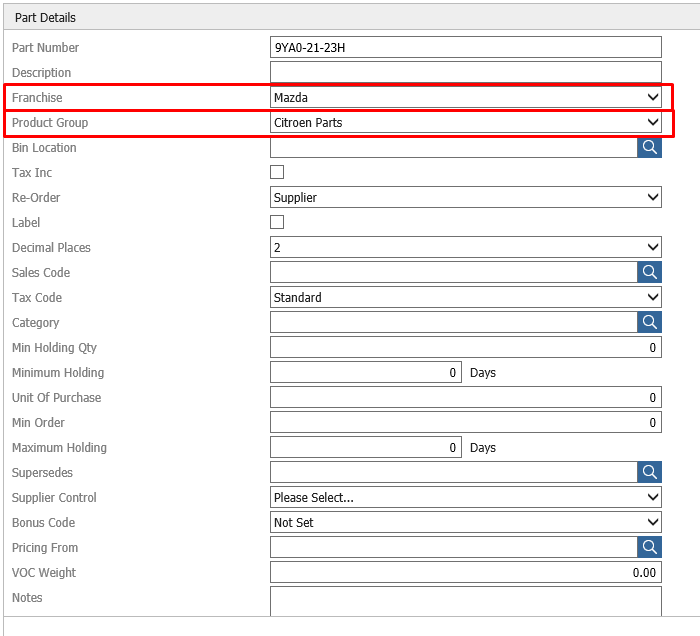This screenshot has width=700, height=636.
Task: Select the Maximum Holding days field
Action: click(x=366, y=447)
